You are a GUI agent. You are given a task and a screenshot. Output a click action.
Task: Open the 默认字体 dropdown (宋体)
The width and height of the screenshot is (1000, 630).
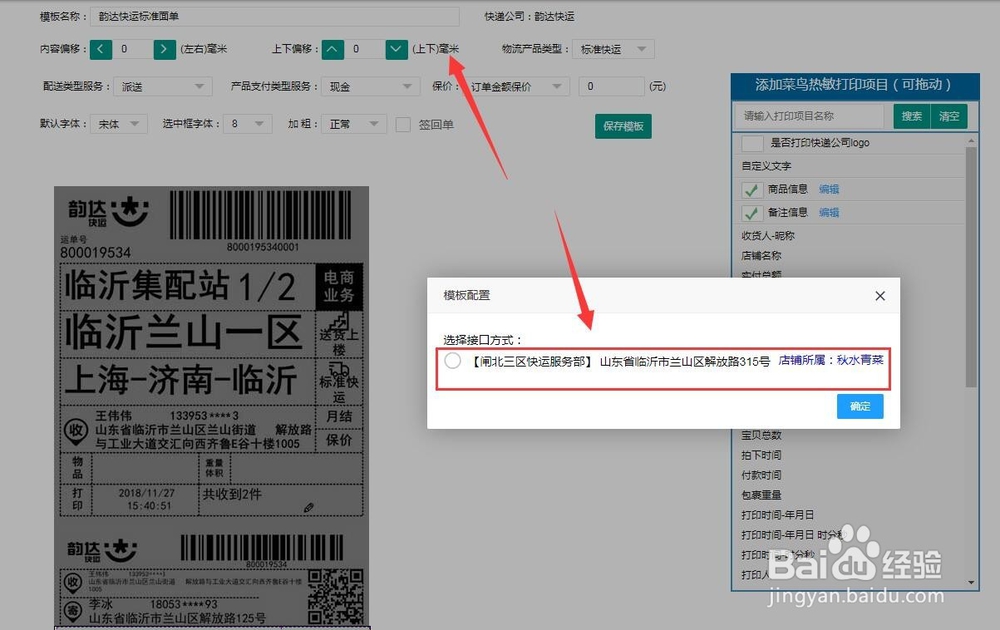pyautogui.click(x=119, y=124)
